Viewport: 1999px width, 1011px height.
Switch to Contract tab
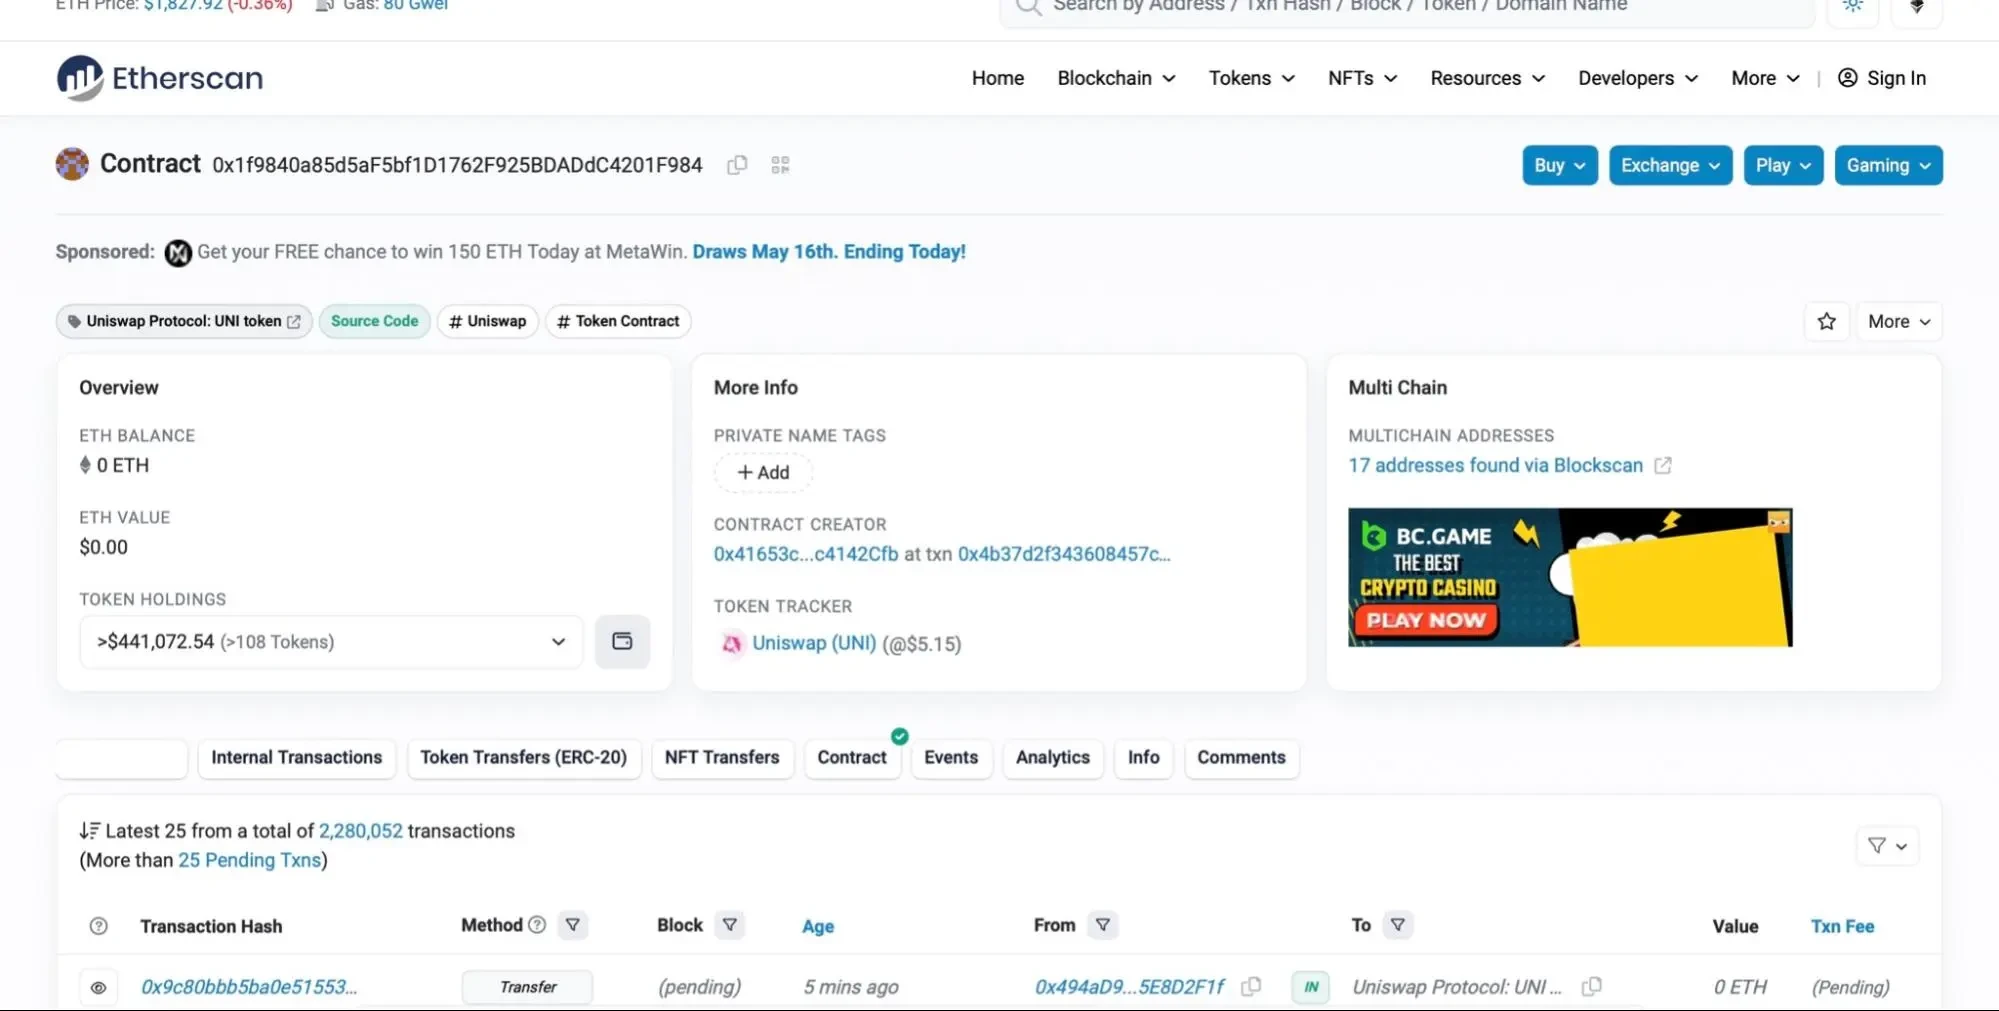(851, 758)
